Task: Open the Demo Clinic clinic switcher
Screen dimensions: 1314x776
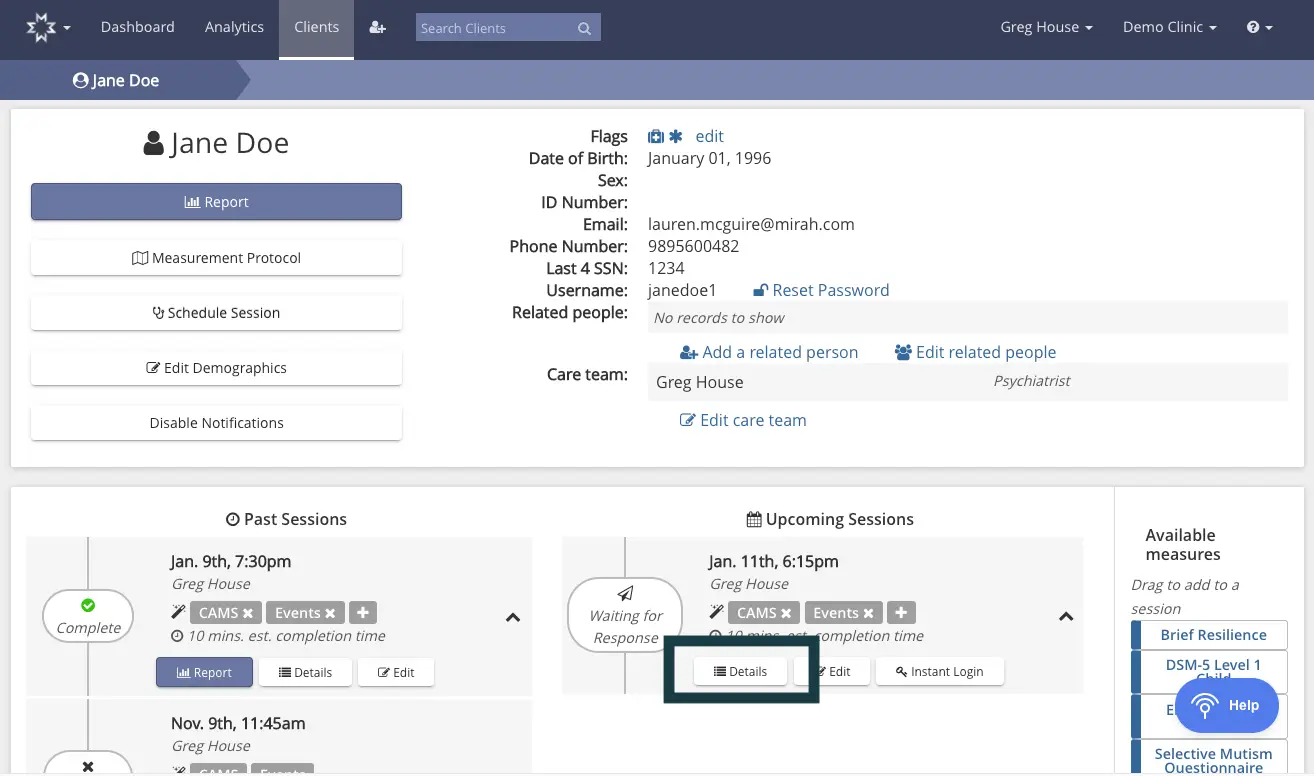Action: [x=1169, y=27]
